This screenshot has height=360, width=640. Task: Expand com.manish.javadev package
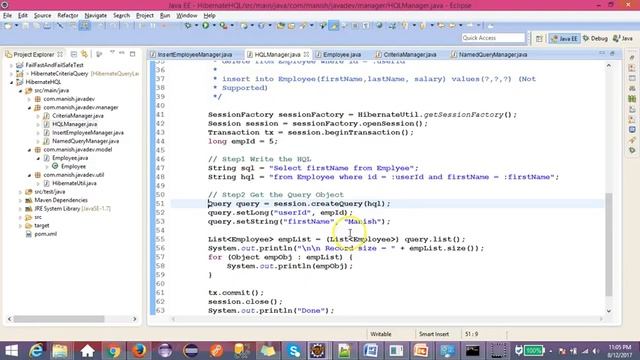[x=29, y=99]
